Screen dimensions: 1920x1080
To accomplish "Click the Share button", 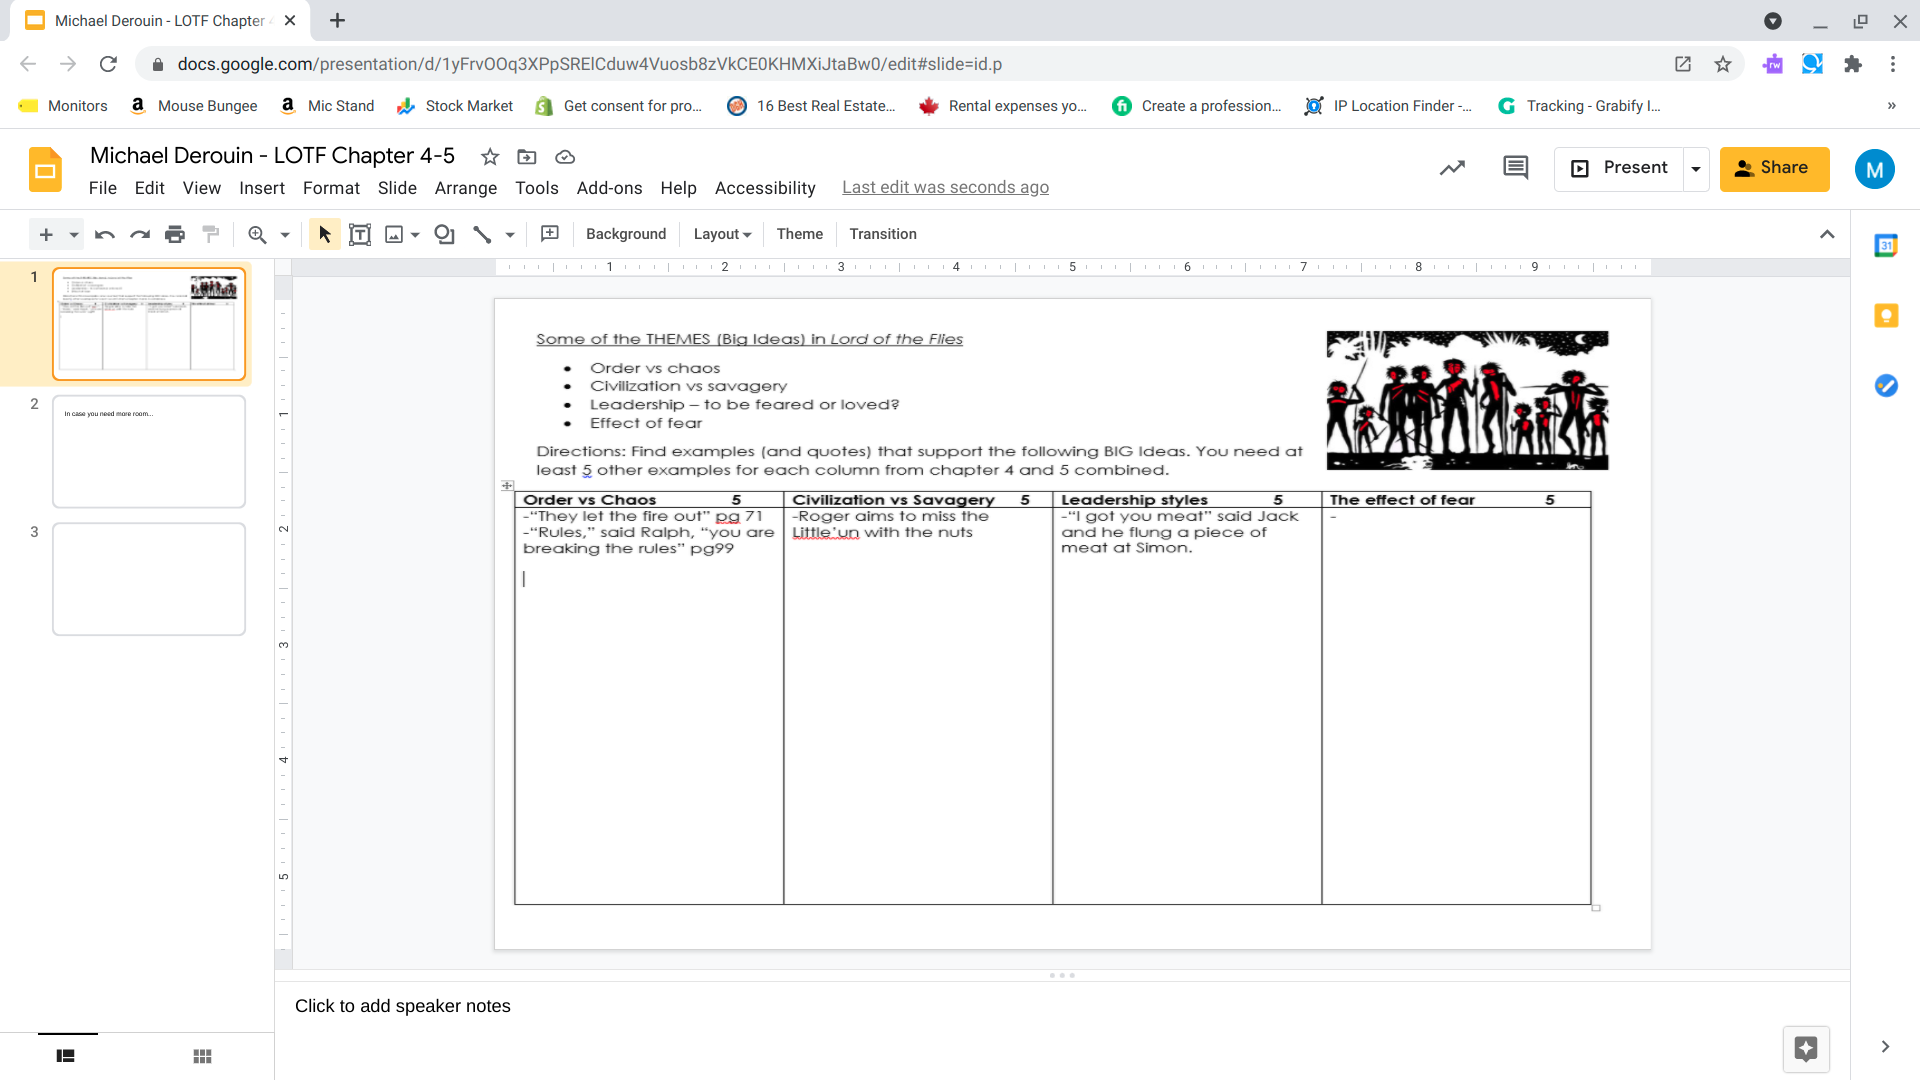I will pos(1774,168).
